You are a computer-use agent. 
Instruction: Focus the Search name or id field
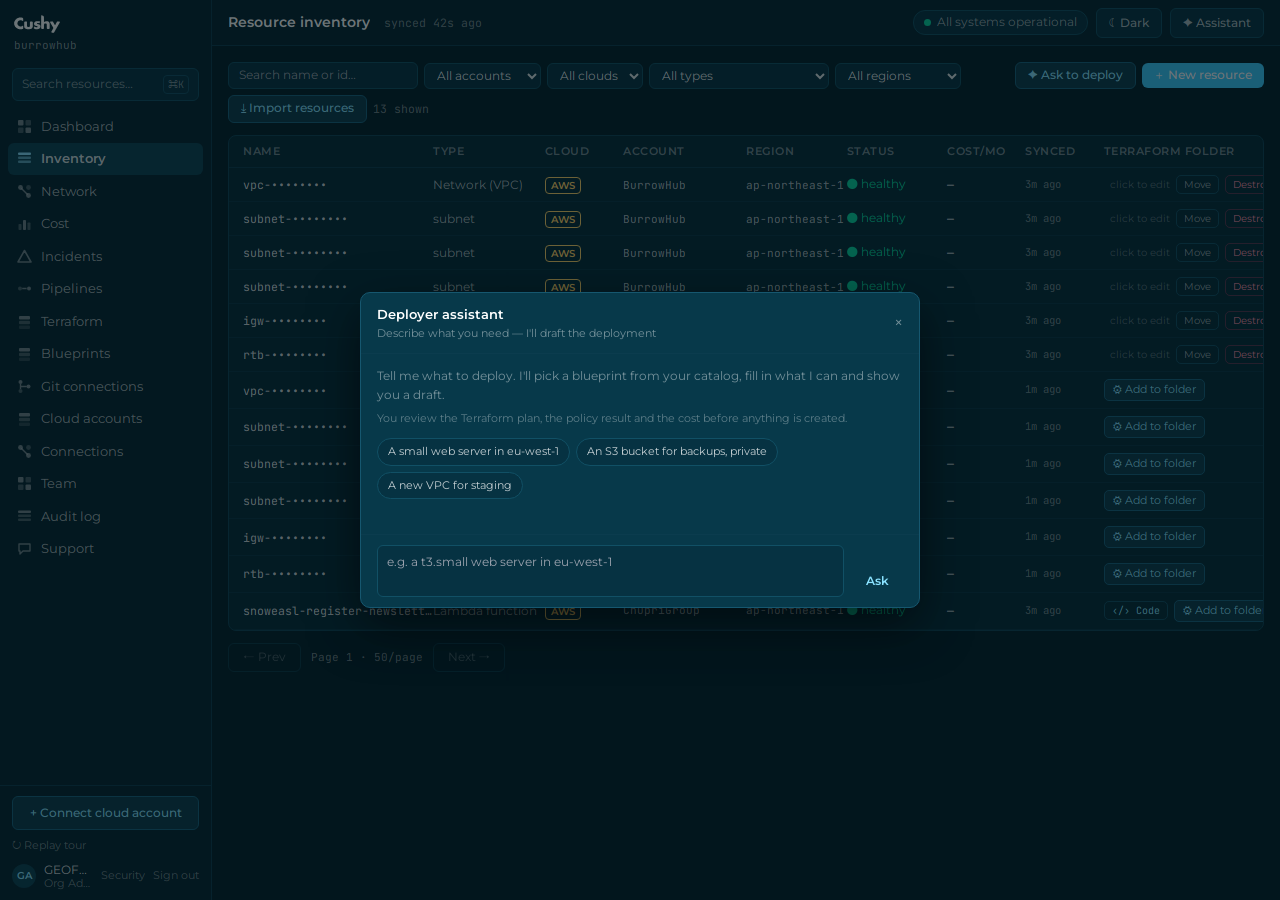[323, 76]
